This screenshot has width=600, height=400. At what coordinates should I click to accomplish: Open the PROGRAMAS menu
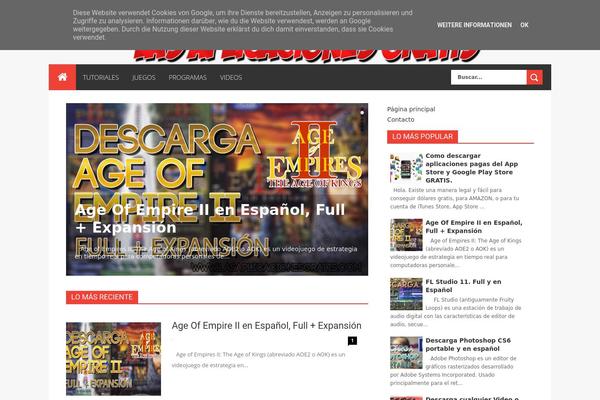point(188,77)
